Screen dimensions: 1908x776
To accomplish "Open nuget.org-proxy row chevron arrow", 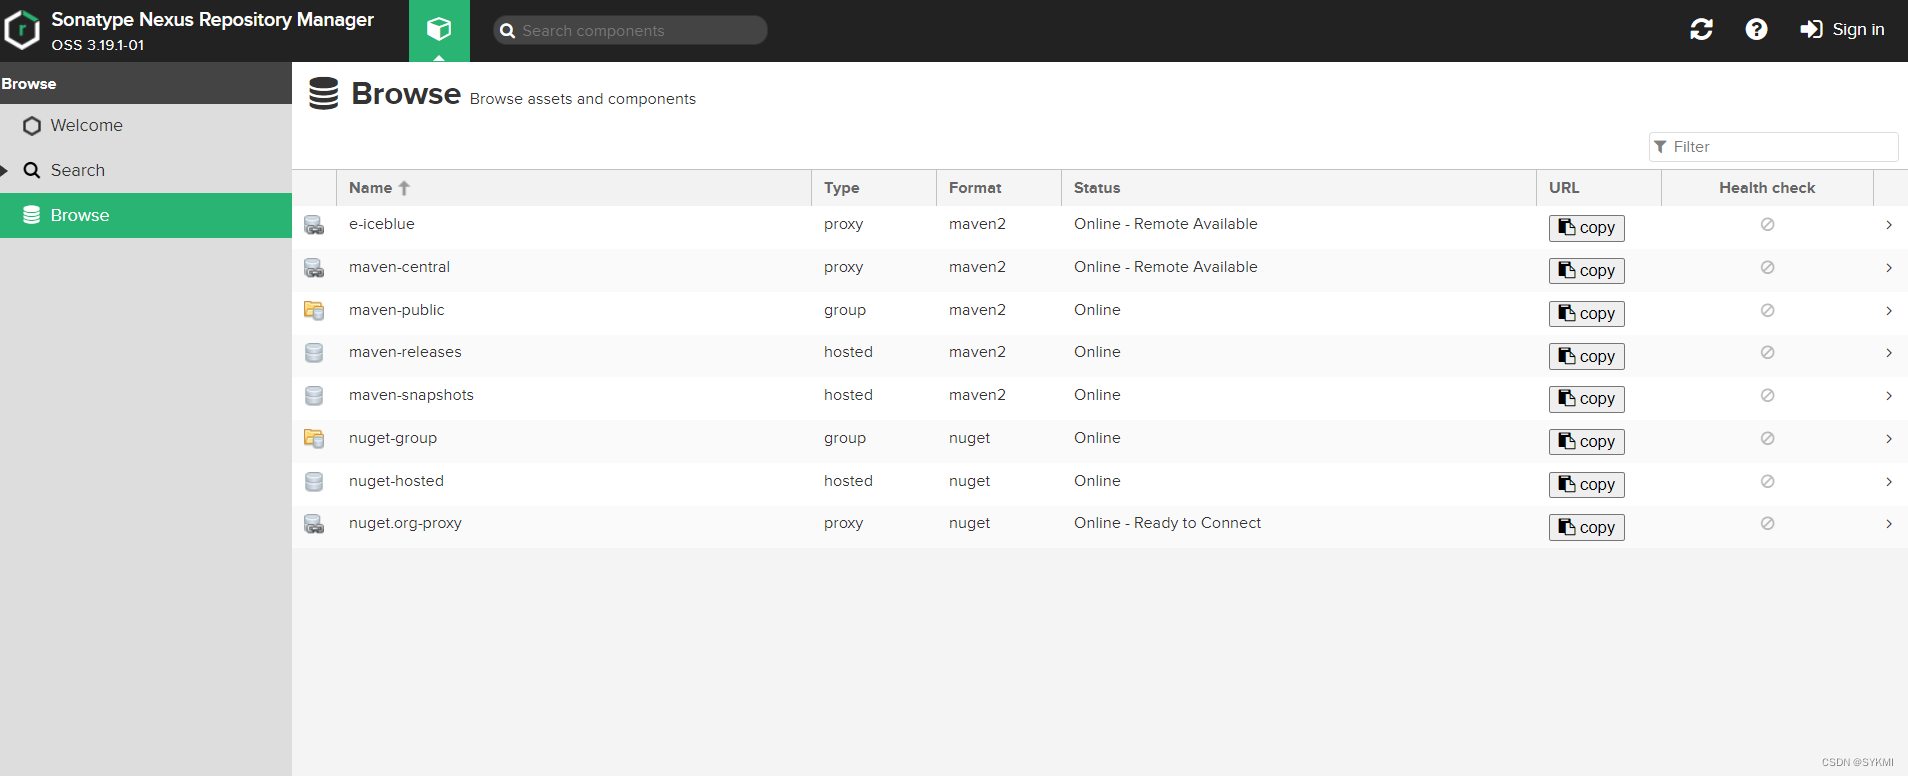I will (x=1889, y=524).
